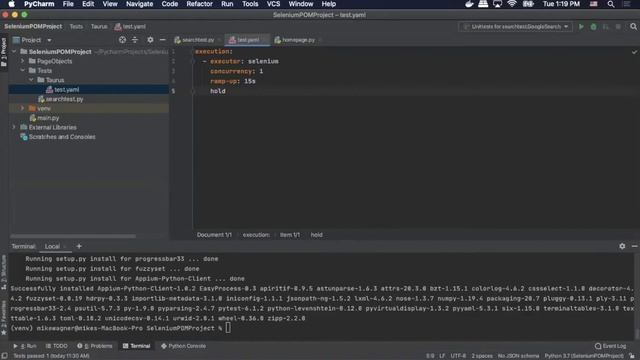Click the Tests breadcrumb in navigation bar
Image resolution: width=640 pixels, height=360 pixels.
(76, 27)
